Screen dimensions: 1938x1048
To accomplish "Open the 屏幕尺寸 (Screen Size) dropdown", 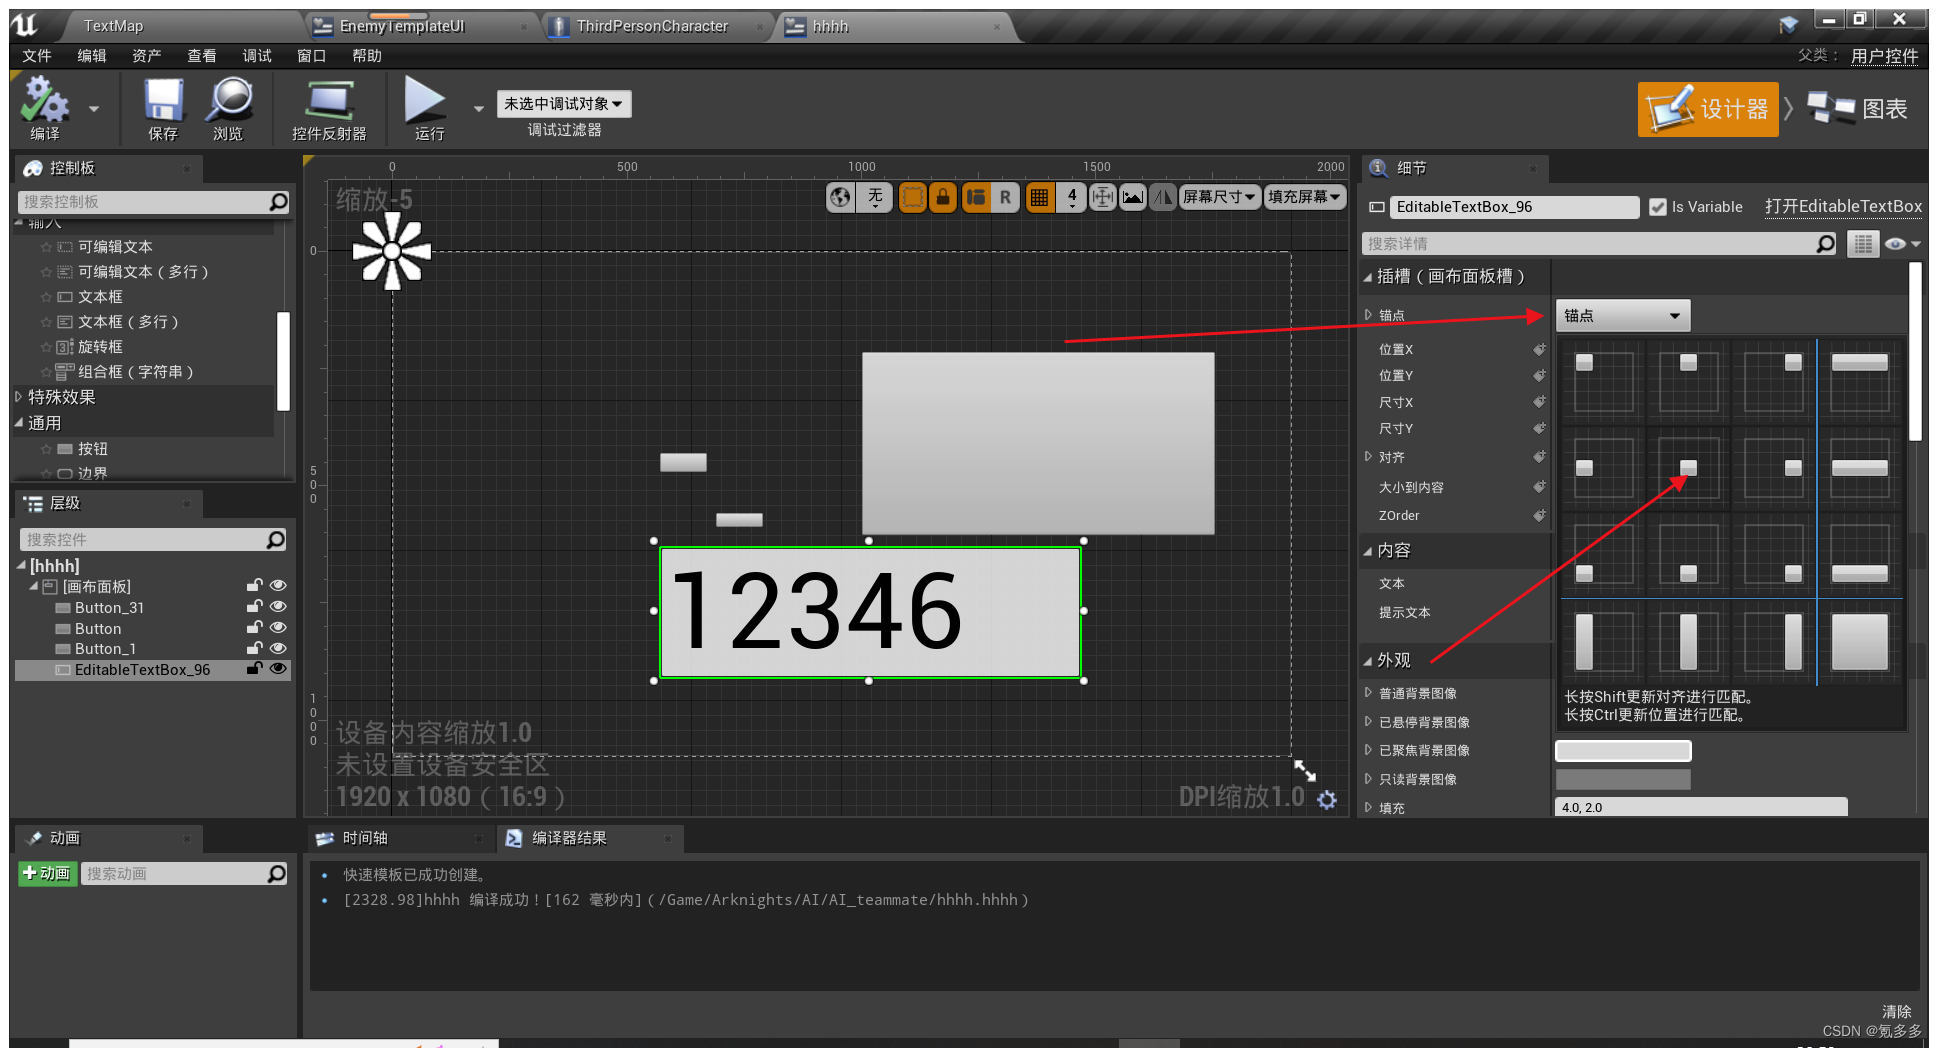I will point(1219,198).
